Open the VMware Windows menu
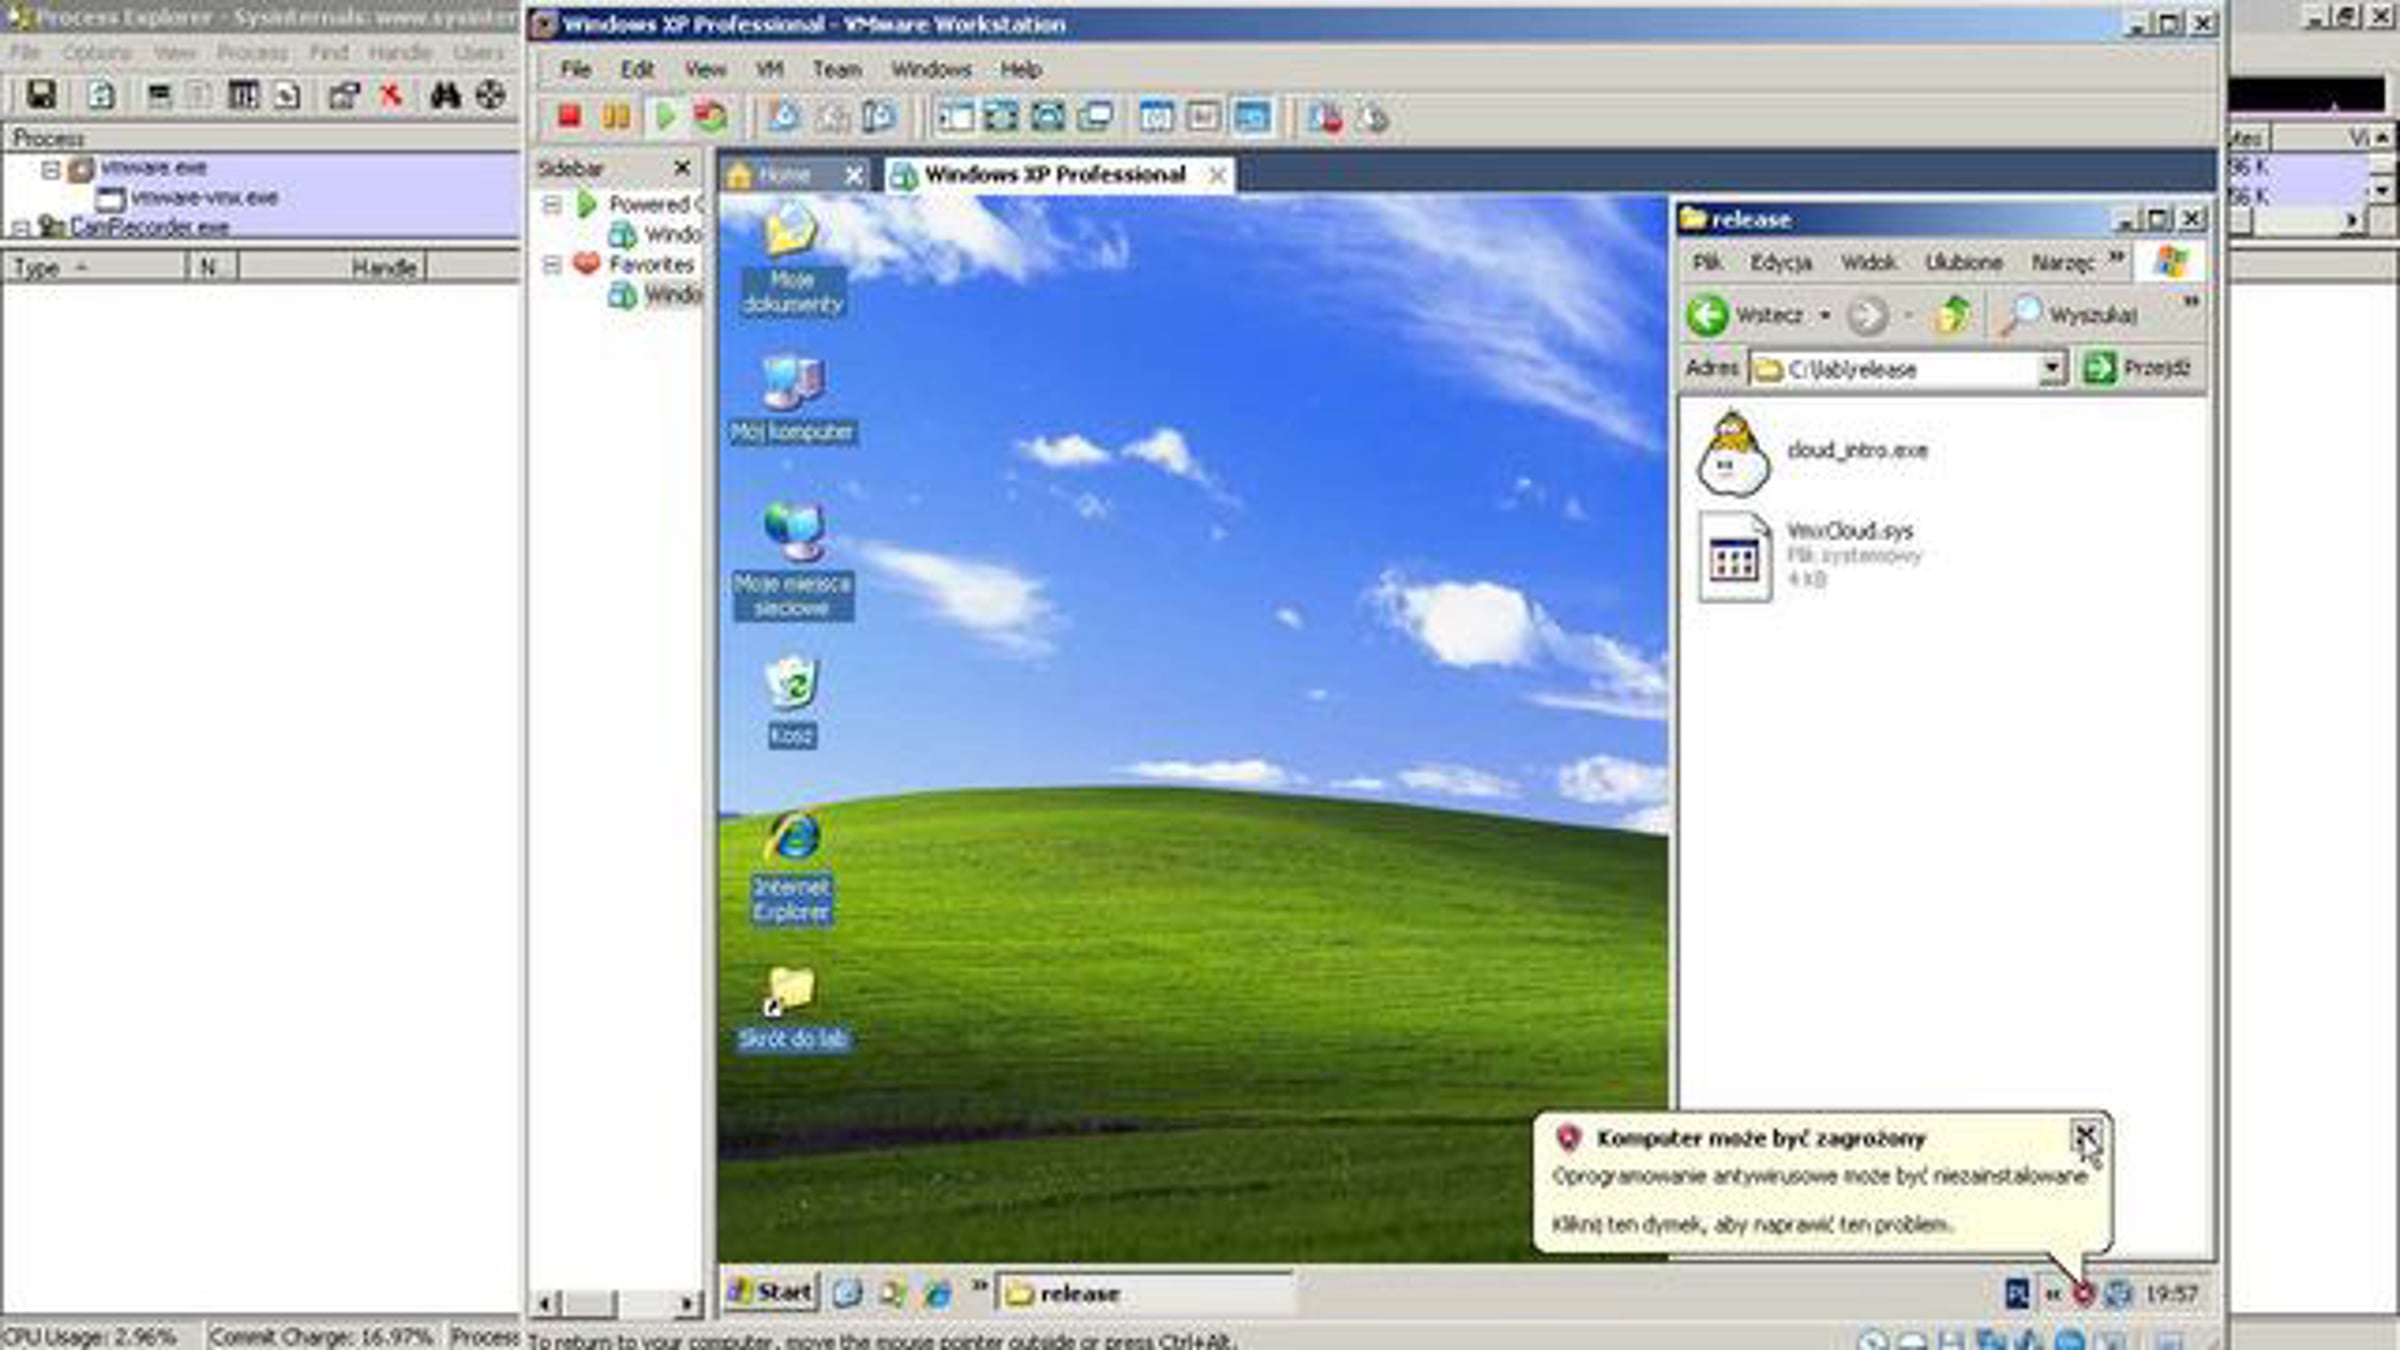The height and width of the screenshot is (1350, 2400). (931, 69)
